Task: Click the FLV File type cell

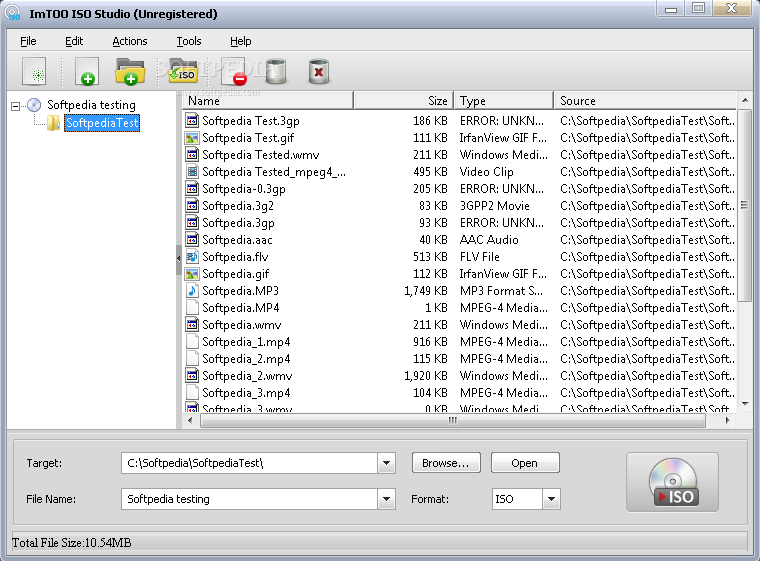Action: click(479, 257)
